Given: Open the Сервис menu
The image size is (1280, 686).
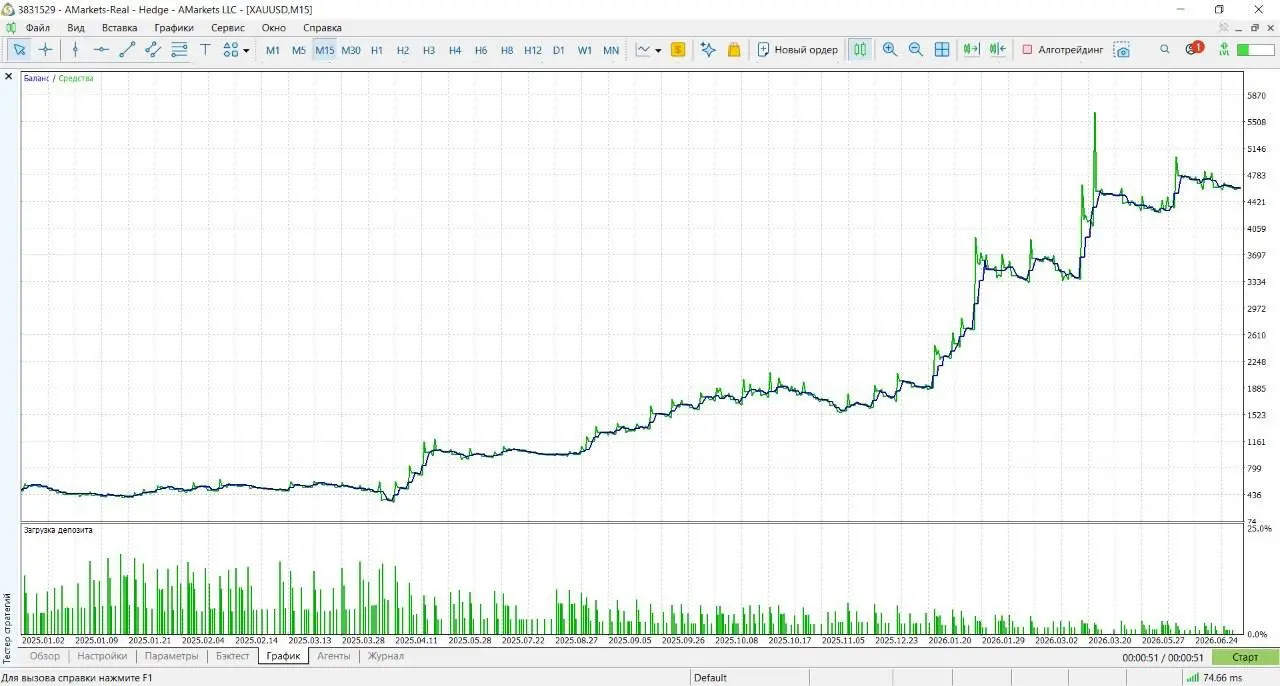Looking at the screenshot, I should click(x=228, y=28).
